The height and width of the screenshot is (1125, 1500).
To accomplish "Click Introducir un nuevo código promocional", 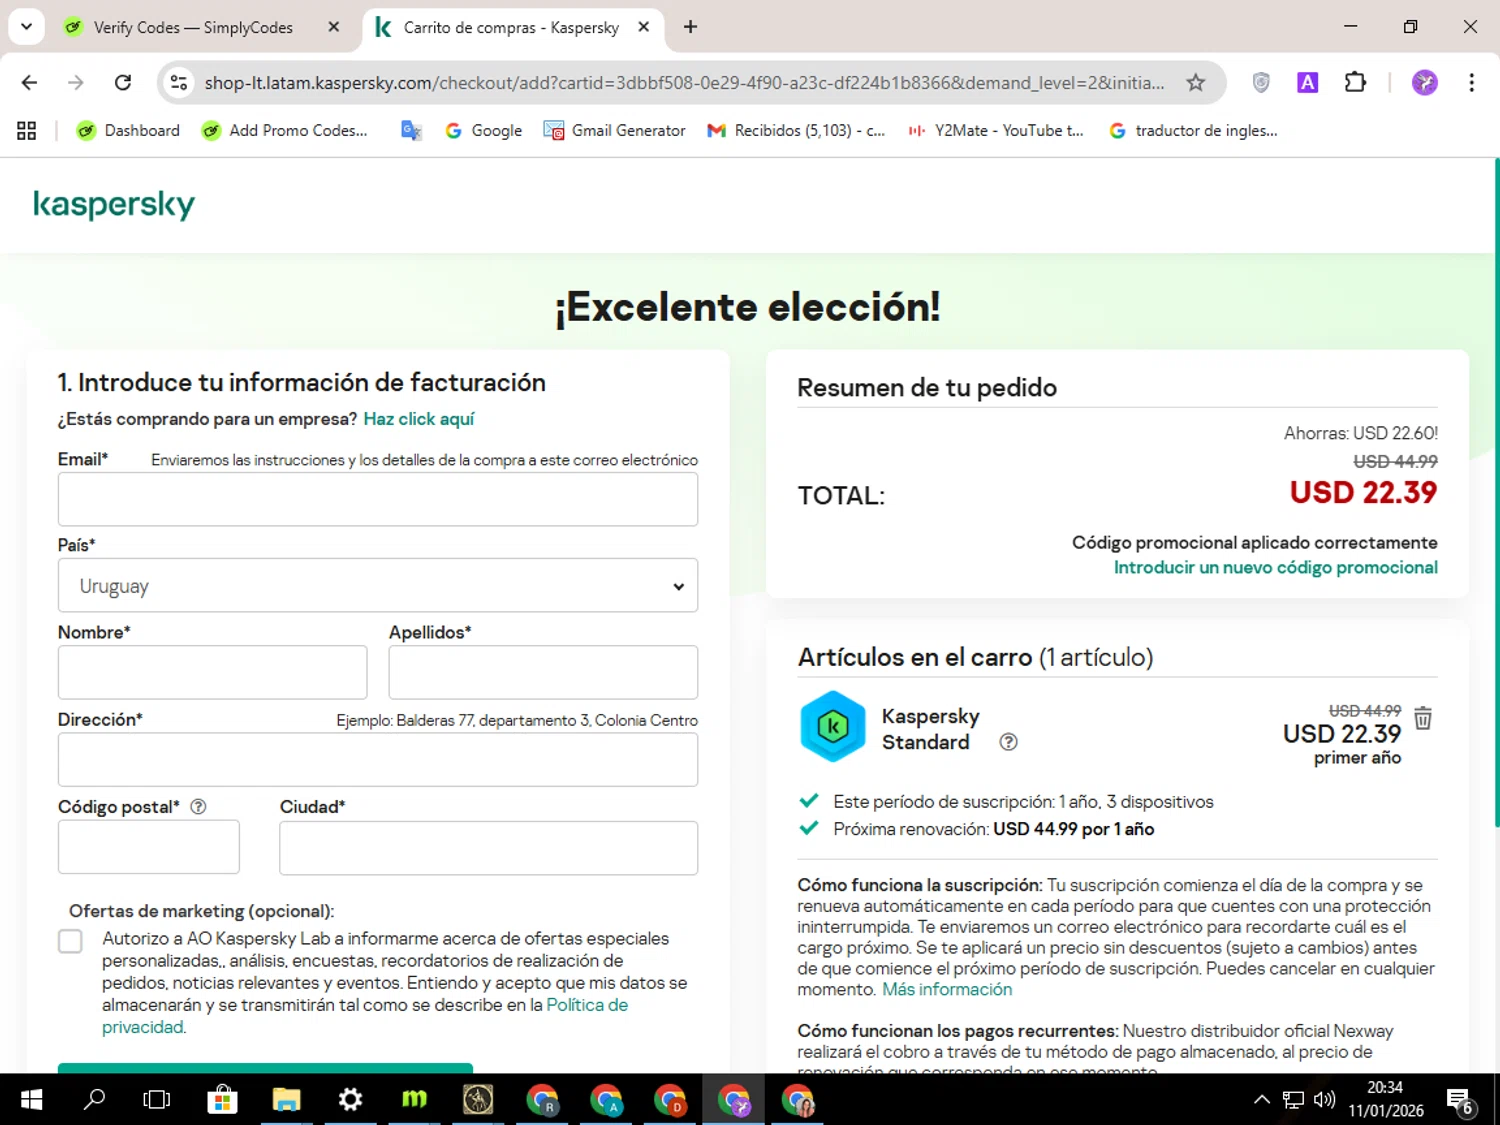I will (1276, 567).
